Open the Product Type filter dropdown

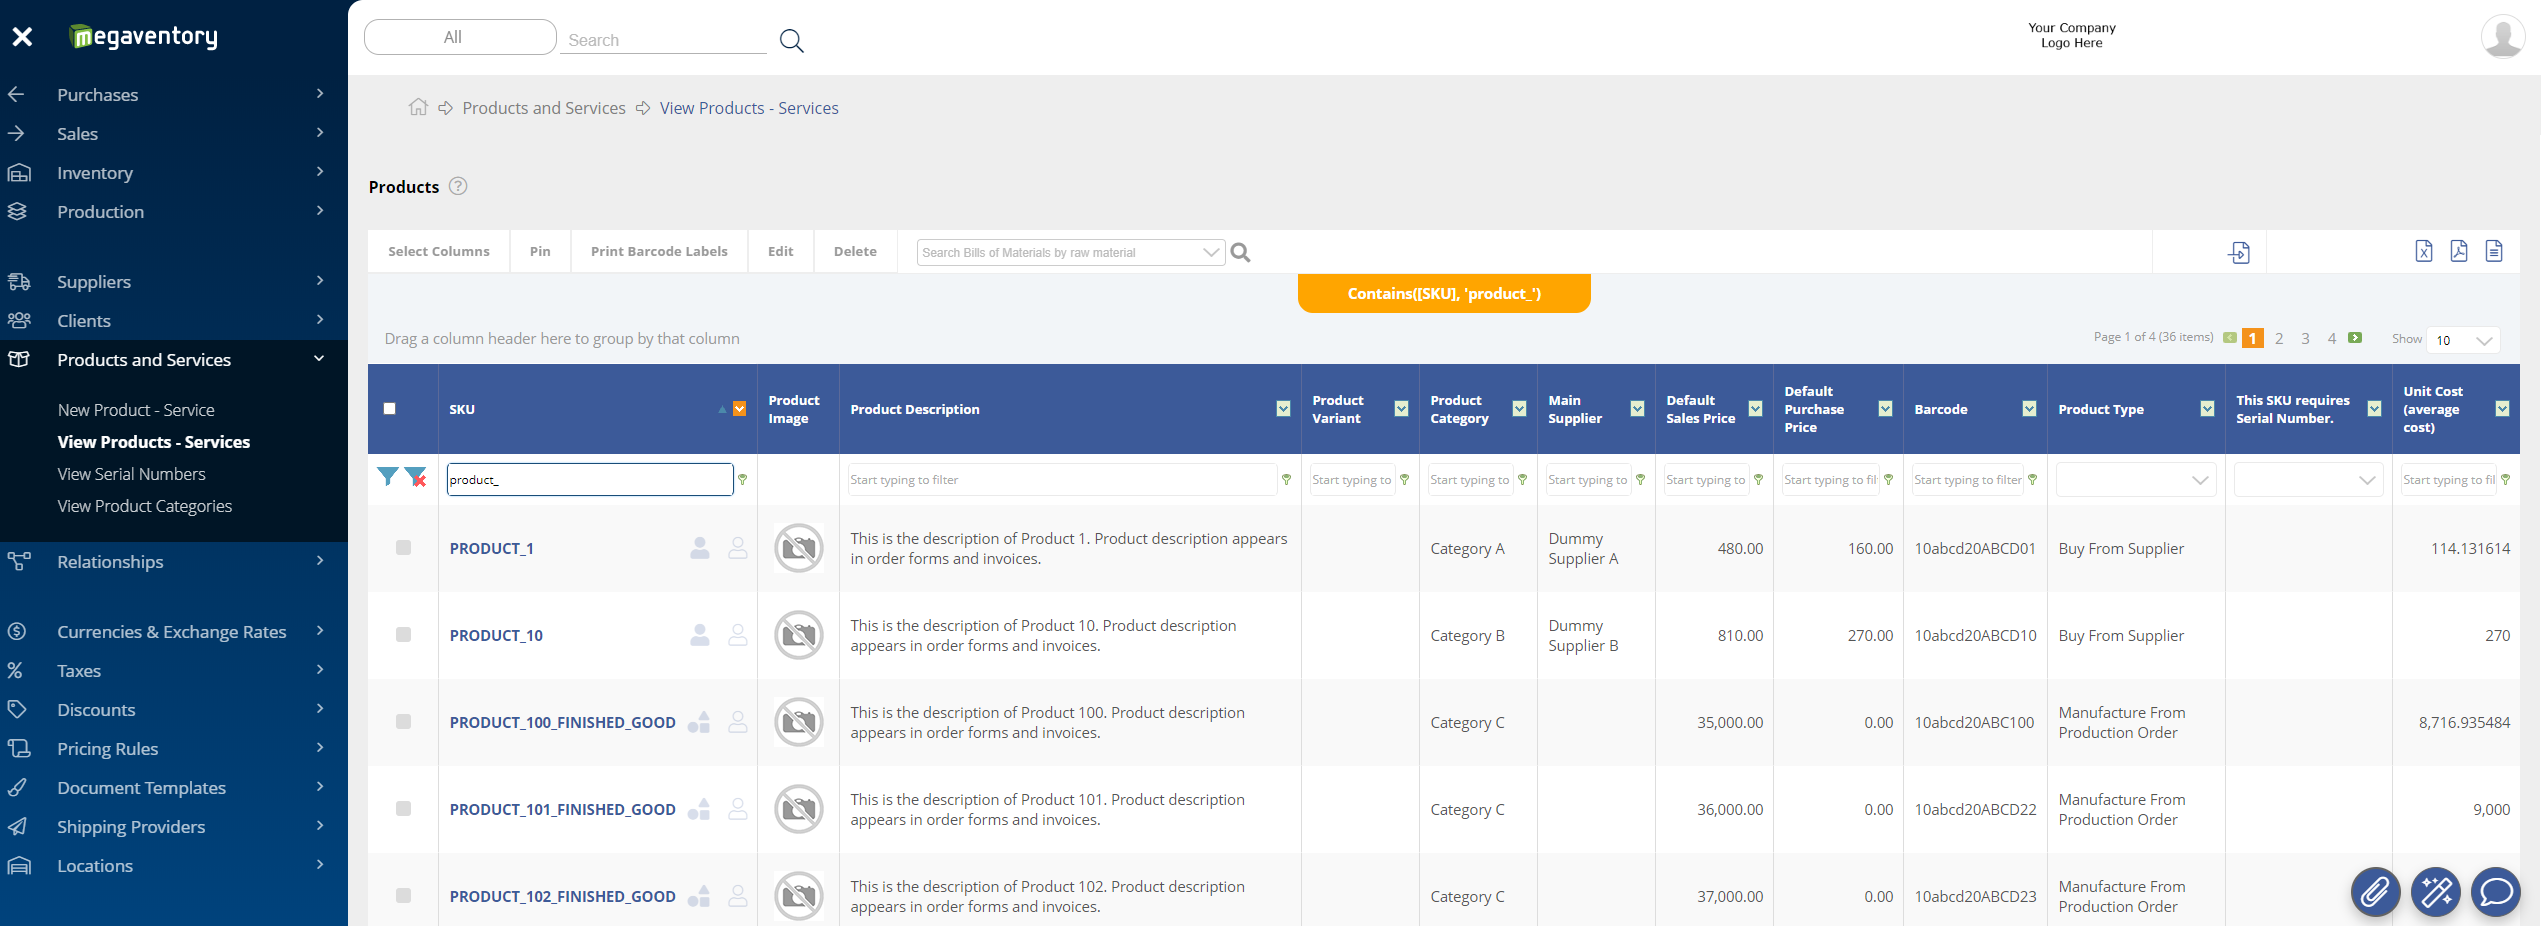(2135, 480)
